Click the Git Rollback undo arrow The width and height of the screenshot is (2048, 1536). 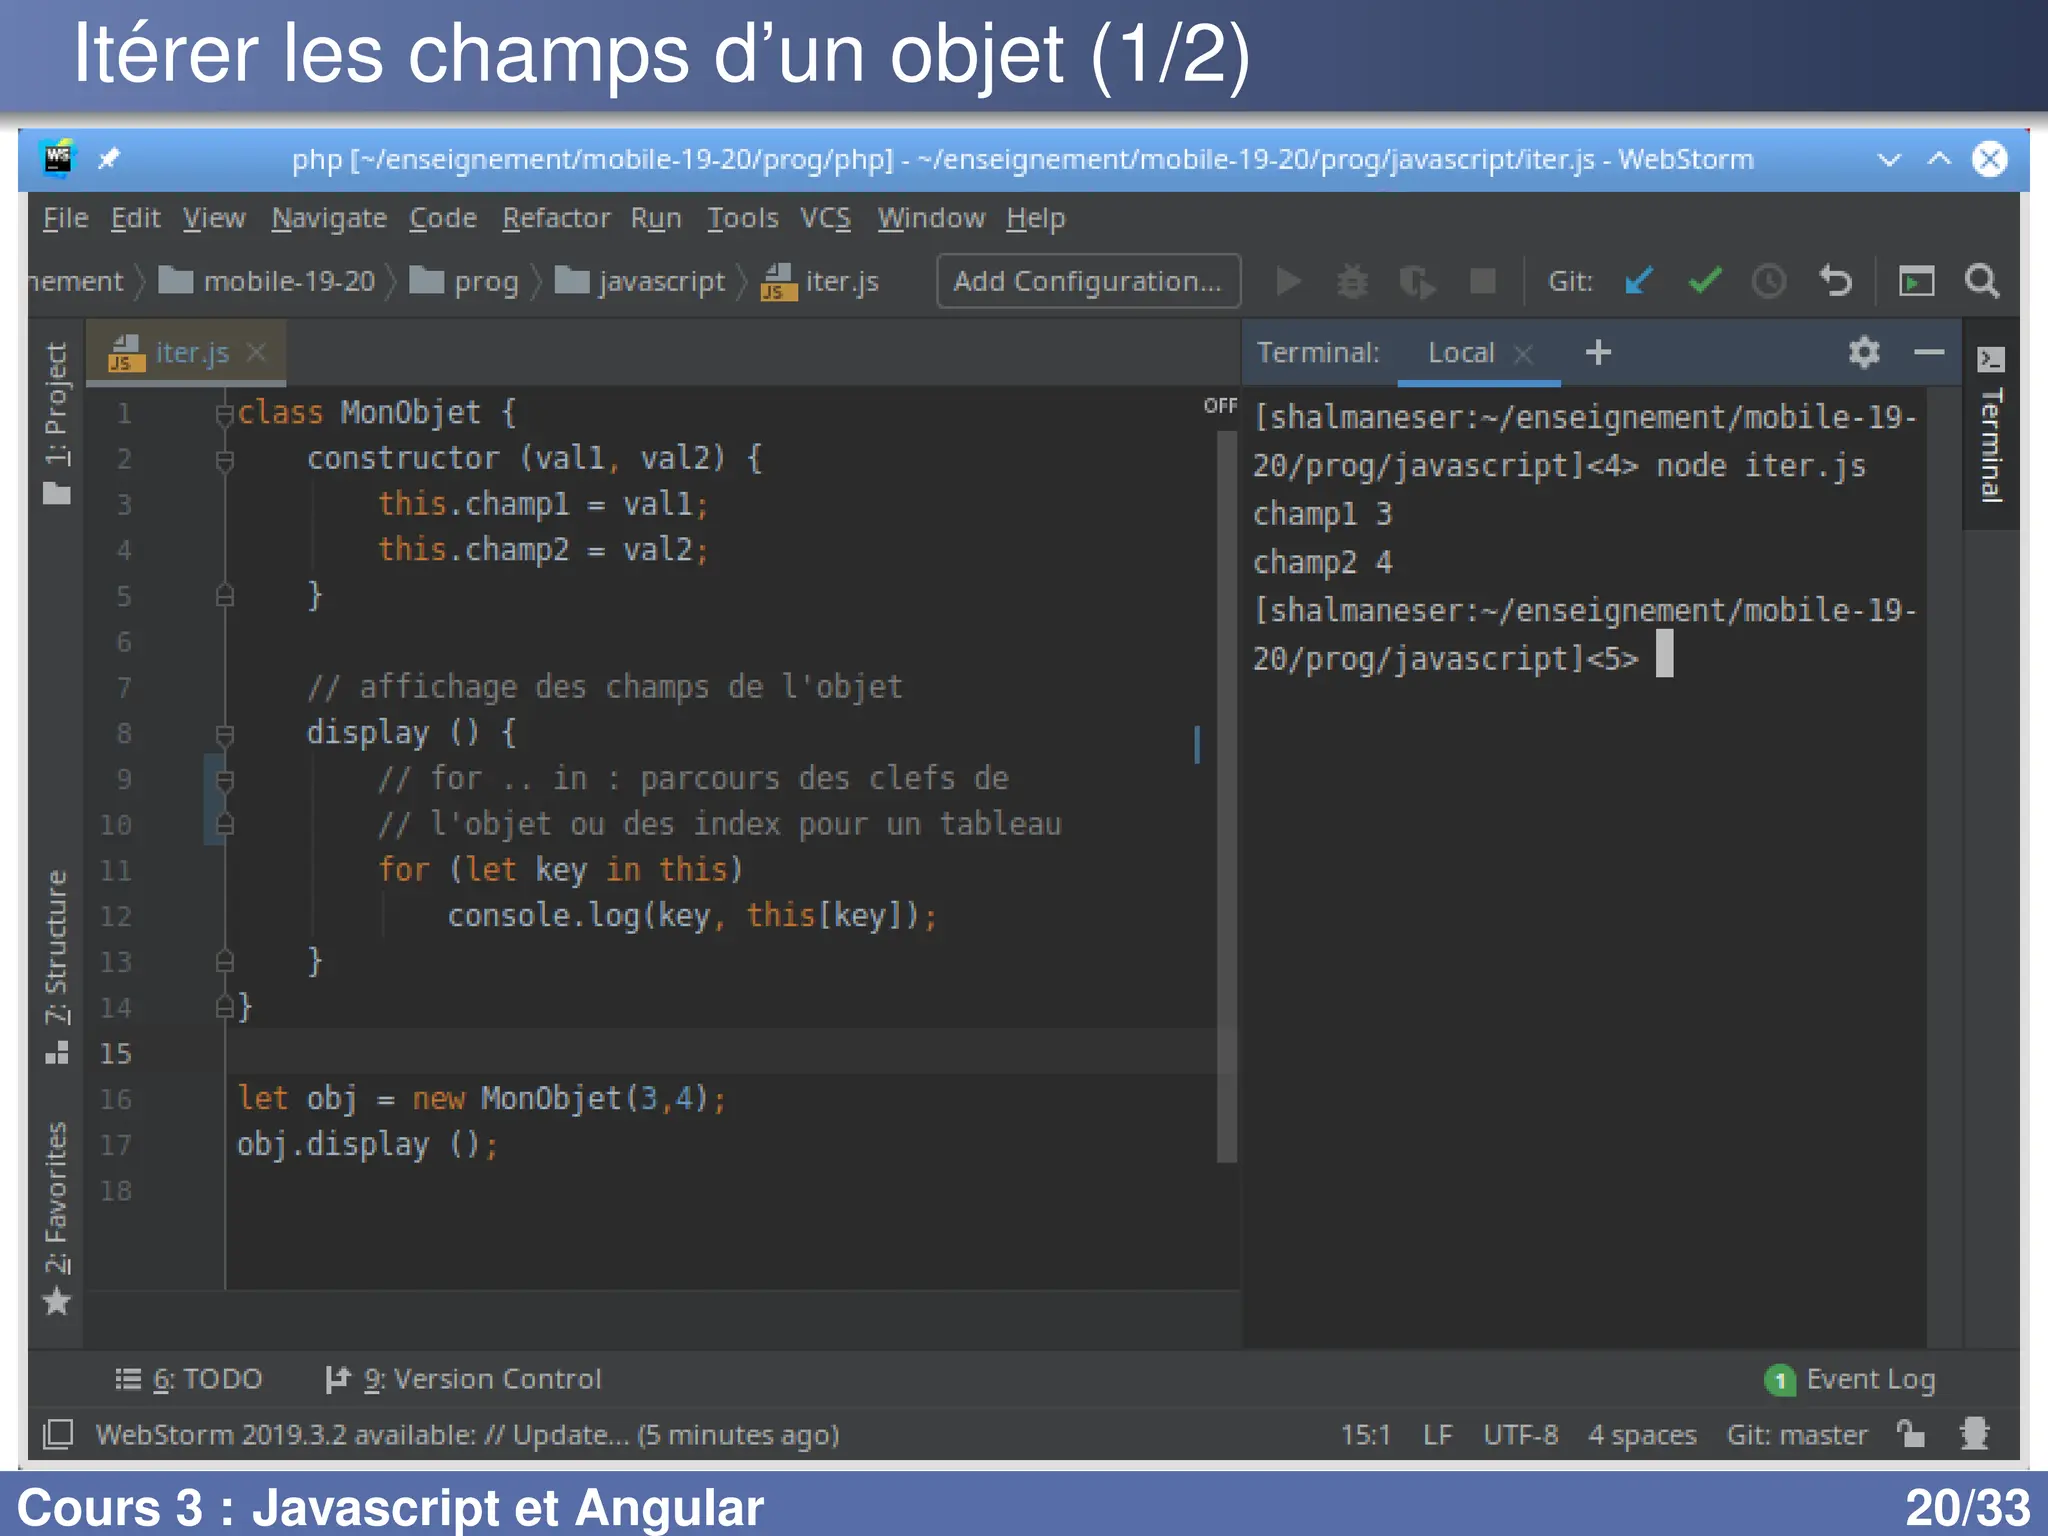(1835, 282)
